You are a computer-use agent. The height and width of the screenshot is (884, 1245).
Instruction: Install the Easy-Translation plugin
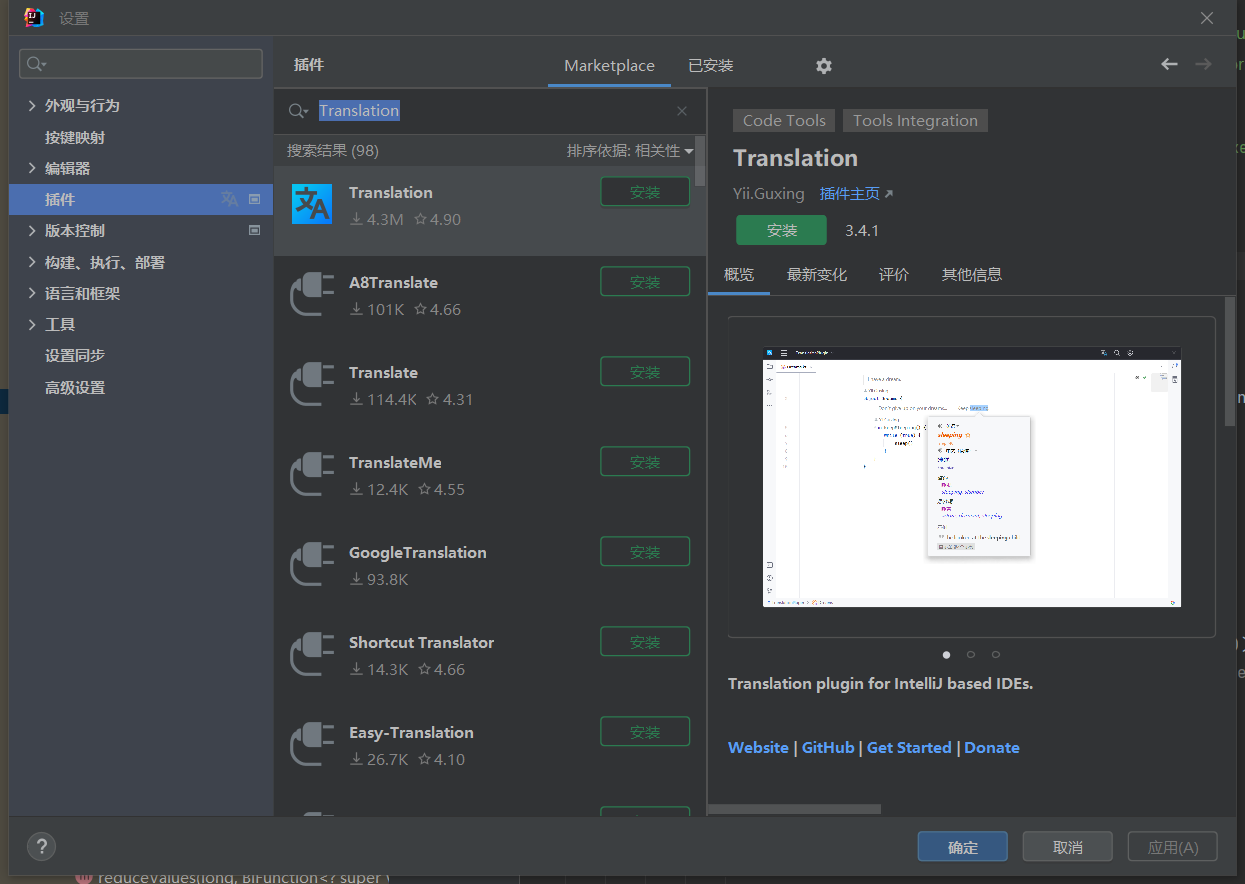(645, 732)
